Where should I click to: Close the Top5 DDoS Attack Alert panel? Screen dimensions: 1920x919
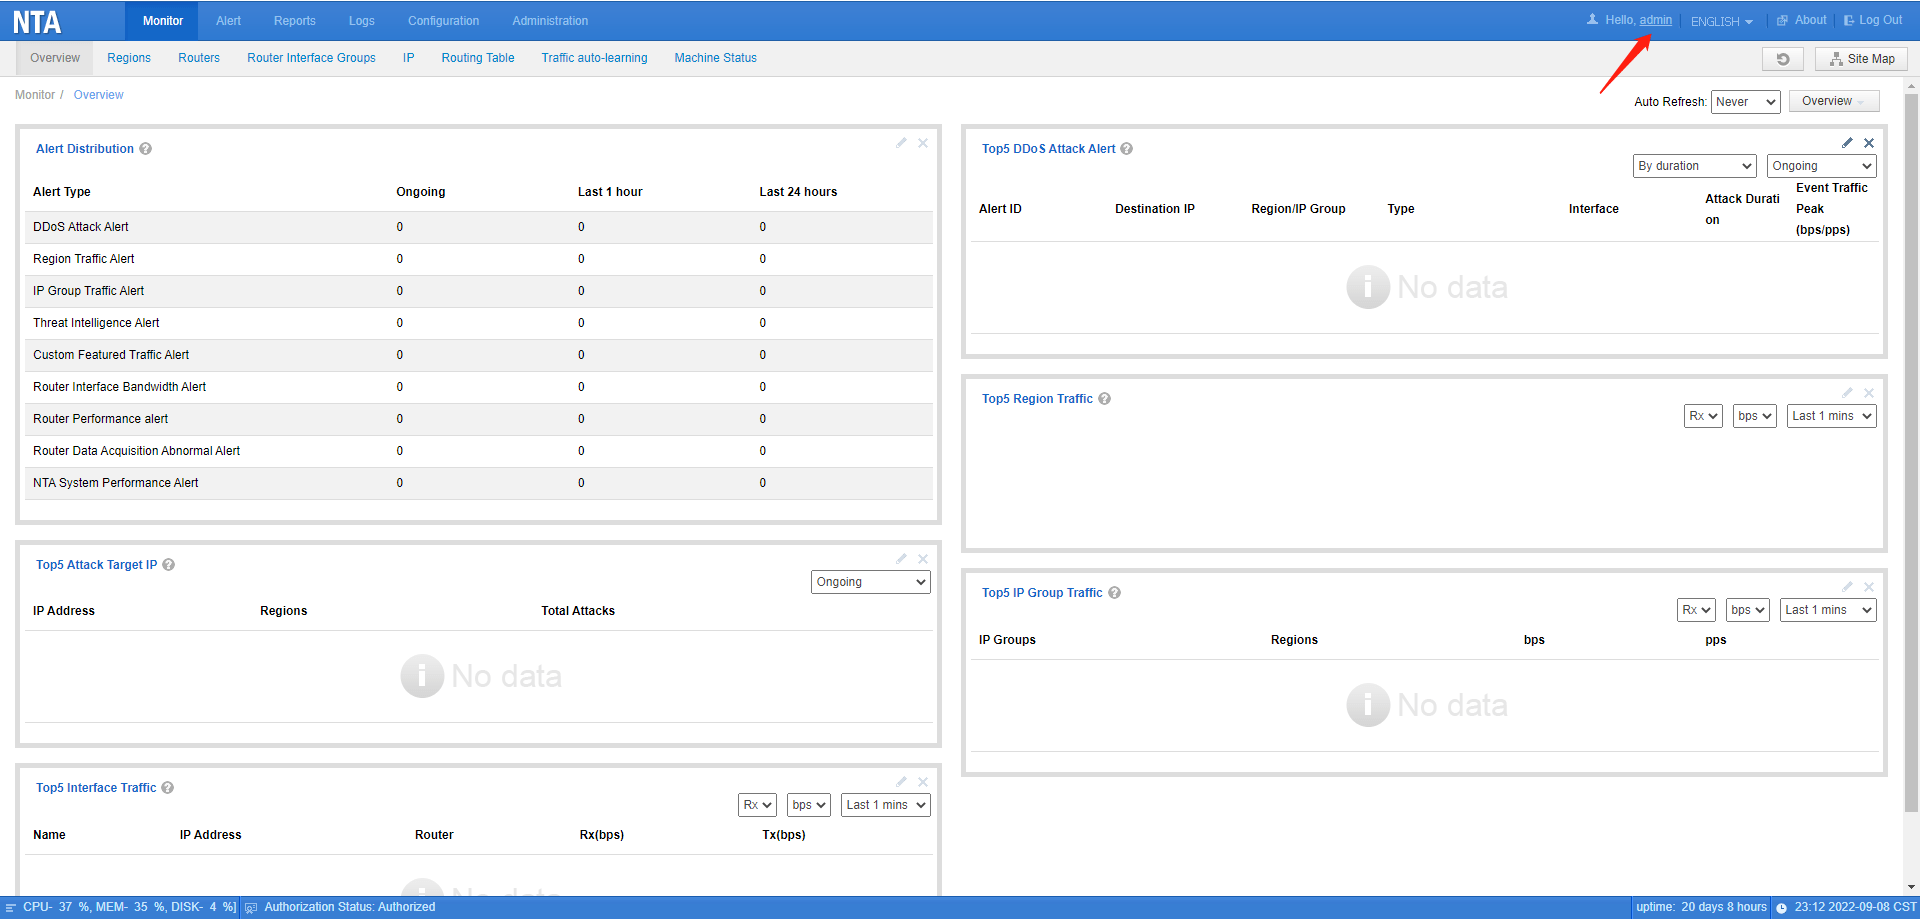(1869, 143)
